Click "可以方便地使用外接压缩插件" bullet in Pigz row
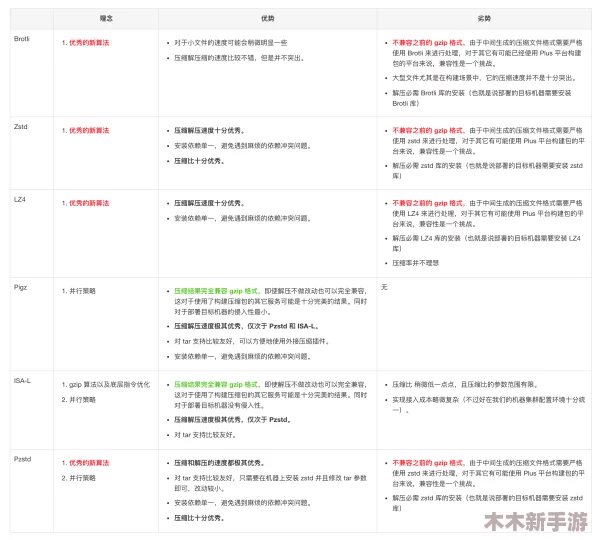This screenshot has height=540, width=594. (252, 341)
